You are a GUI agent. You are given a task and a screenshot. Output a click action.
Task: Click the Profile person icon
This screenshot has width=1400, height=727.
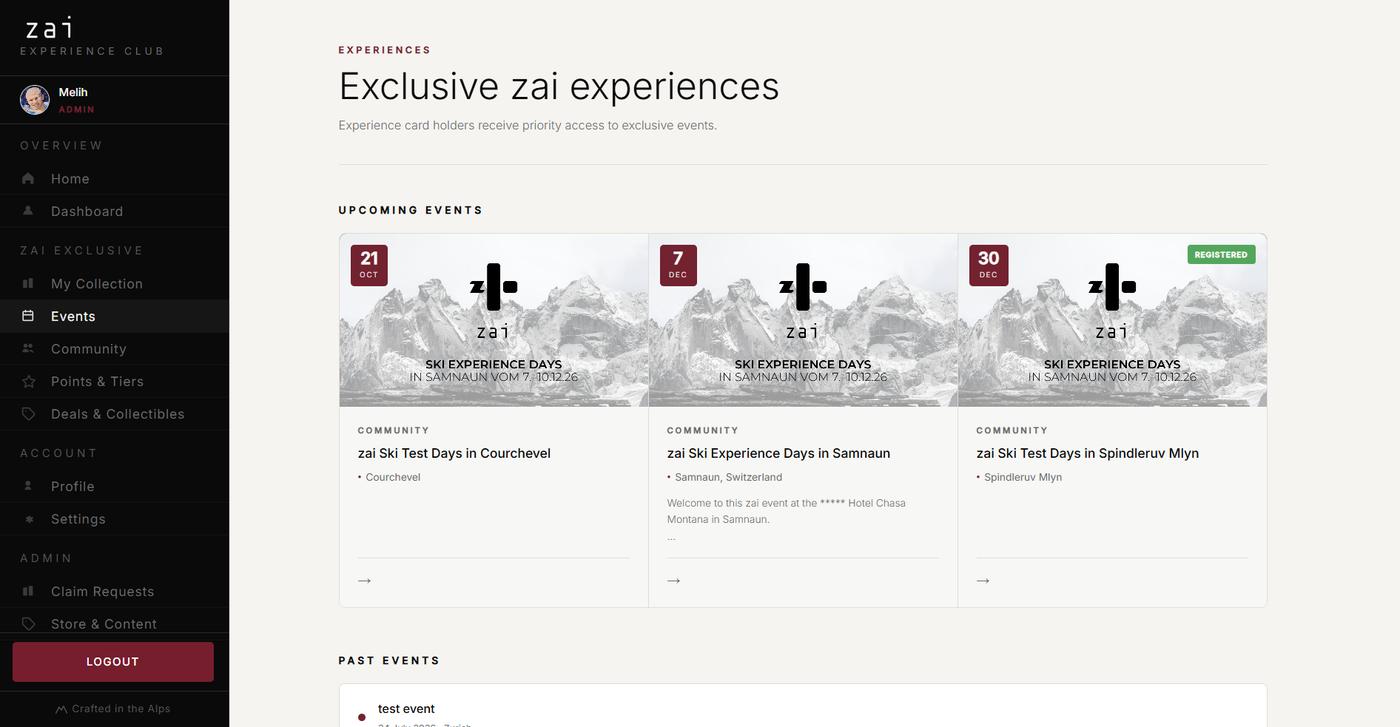pos(28,486)
